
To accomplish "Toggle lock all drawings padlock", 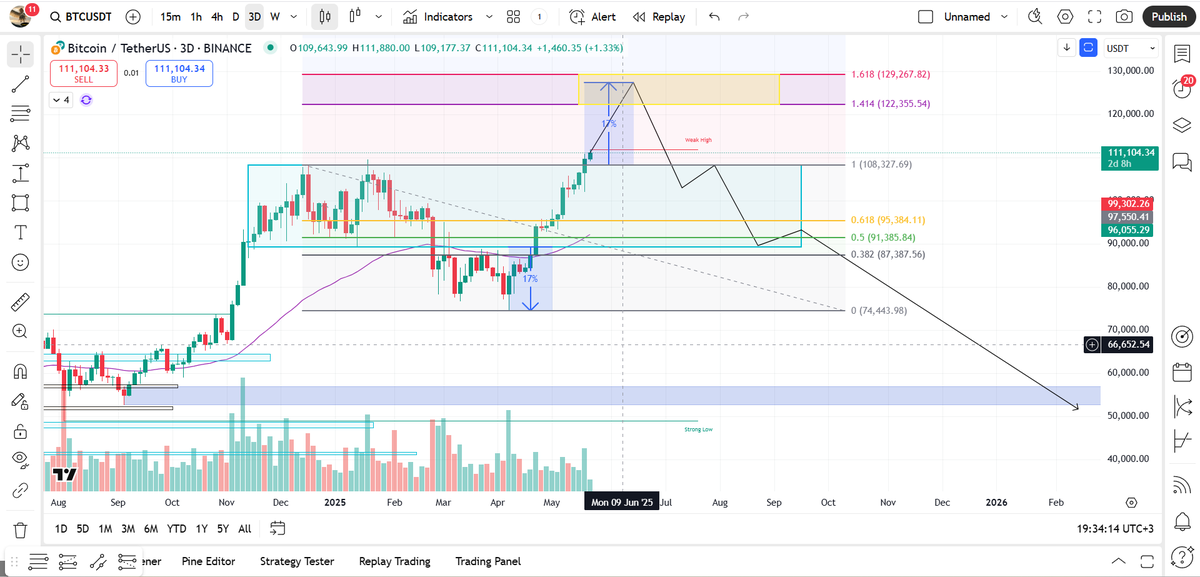I will [x=20, y=431].
